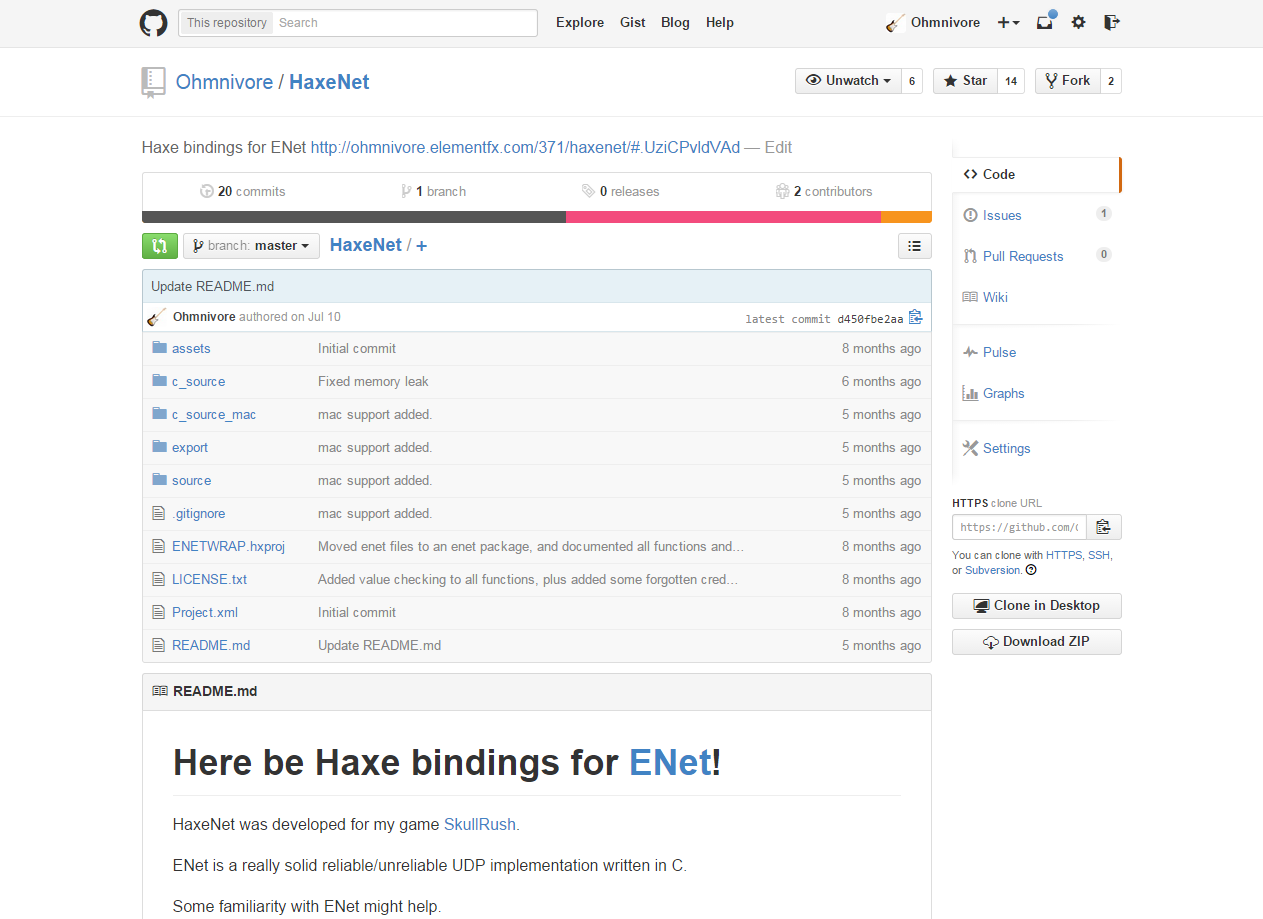Click the c_source folder icon
The width and height of the screenshot is (1263, 919).
click(x=159, y=381)
